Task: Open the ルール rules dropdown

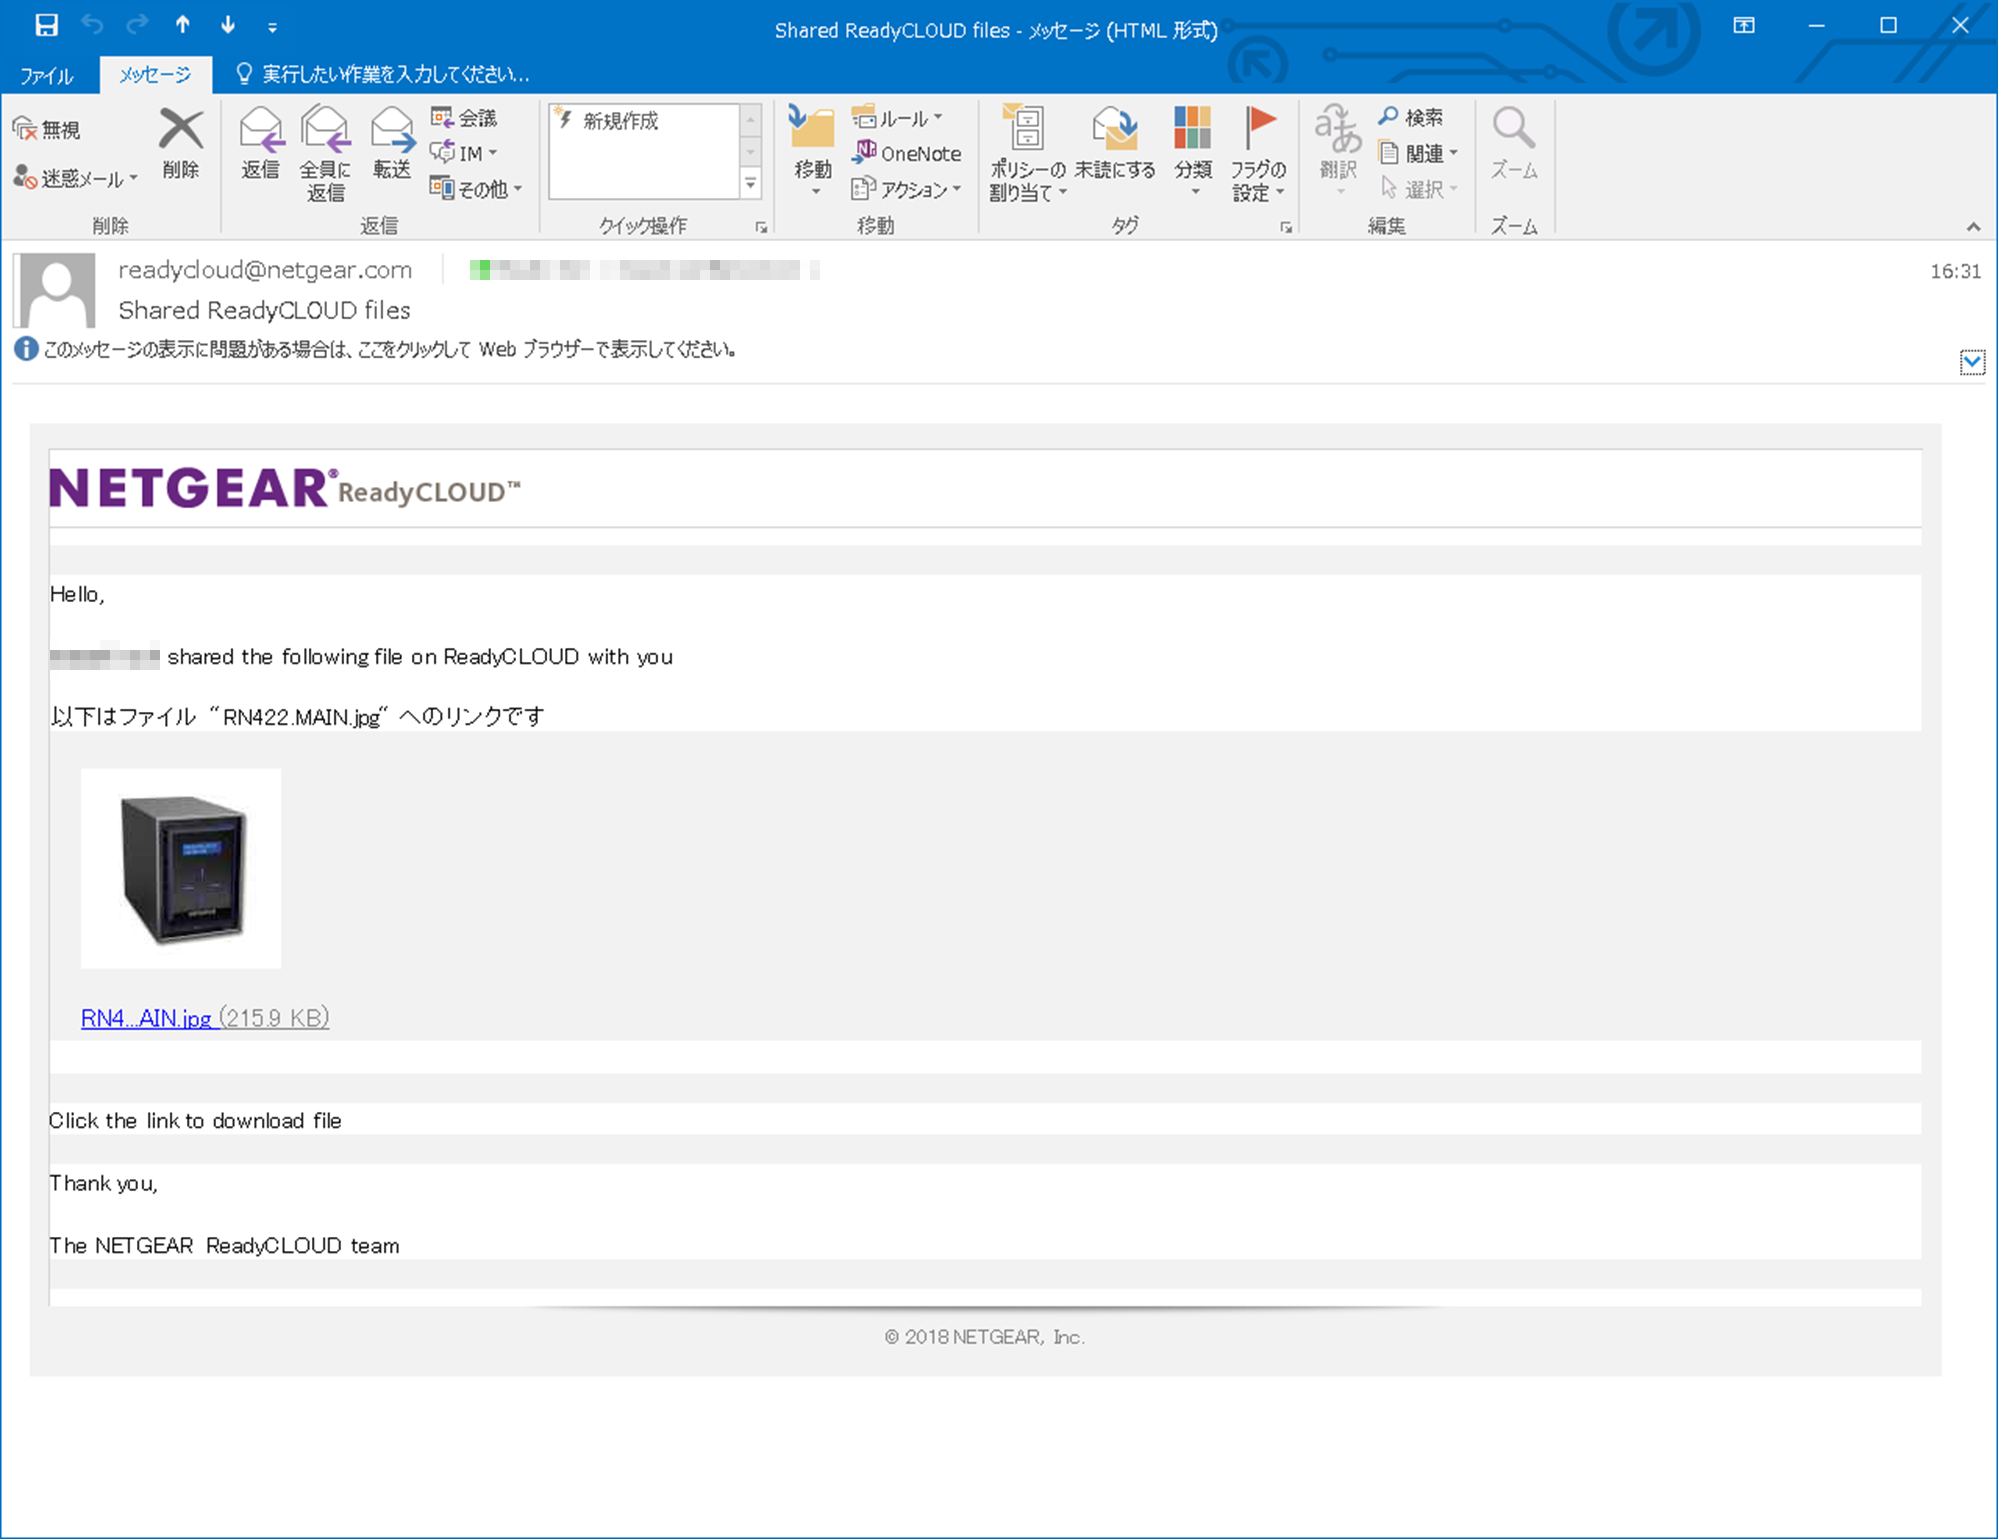Action: click(897, 118)
